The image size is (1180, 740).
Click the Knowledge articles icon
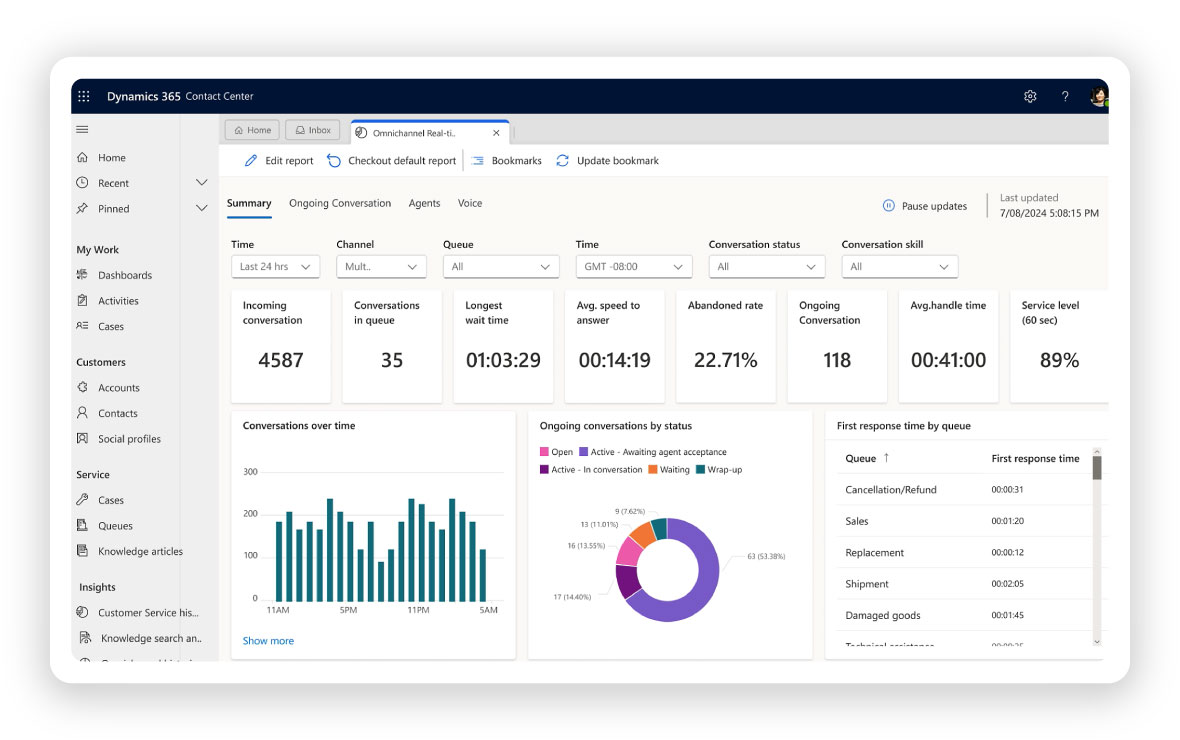click(82, 550)
